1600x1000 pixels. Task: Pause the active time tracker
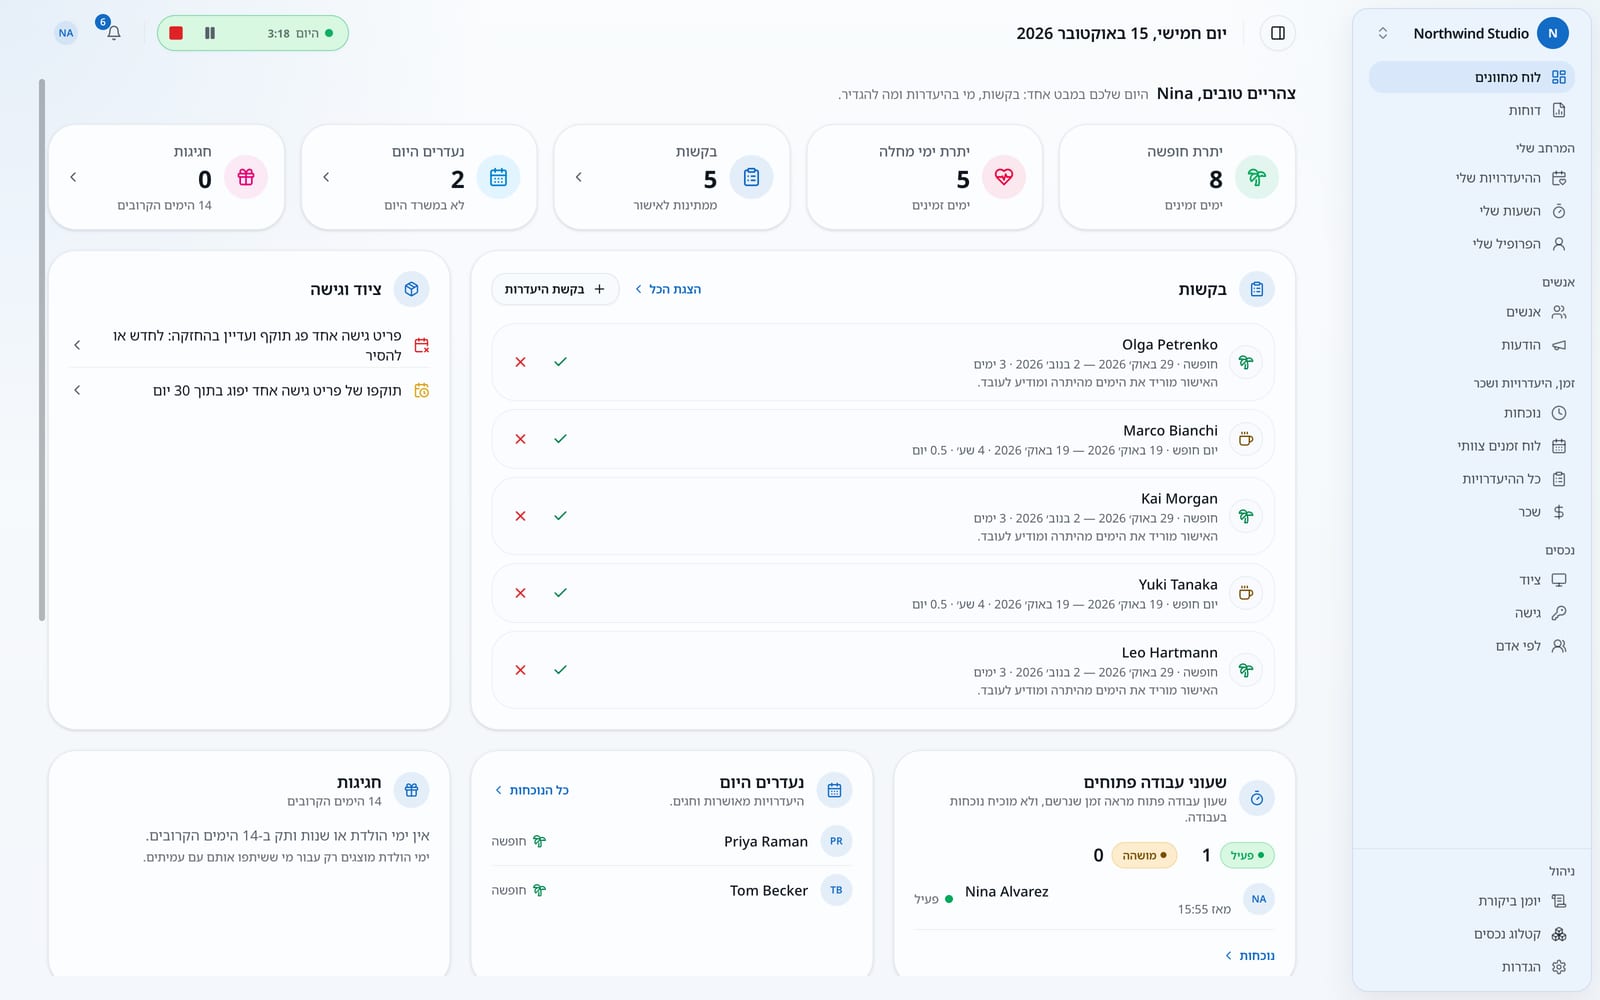pyautogui.click(x=210, y=33)
